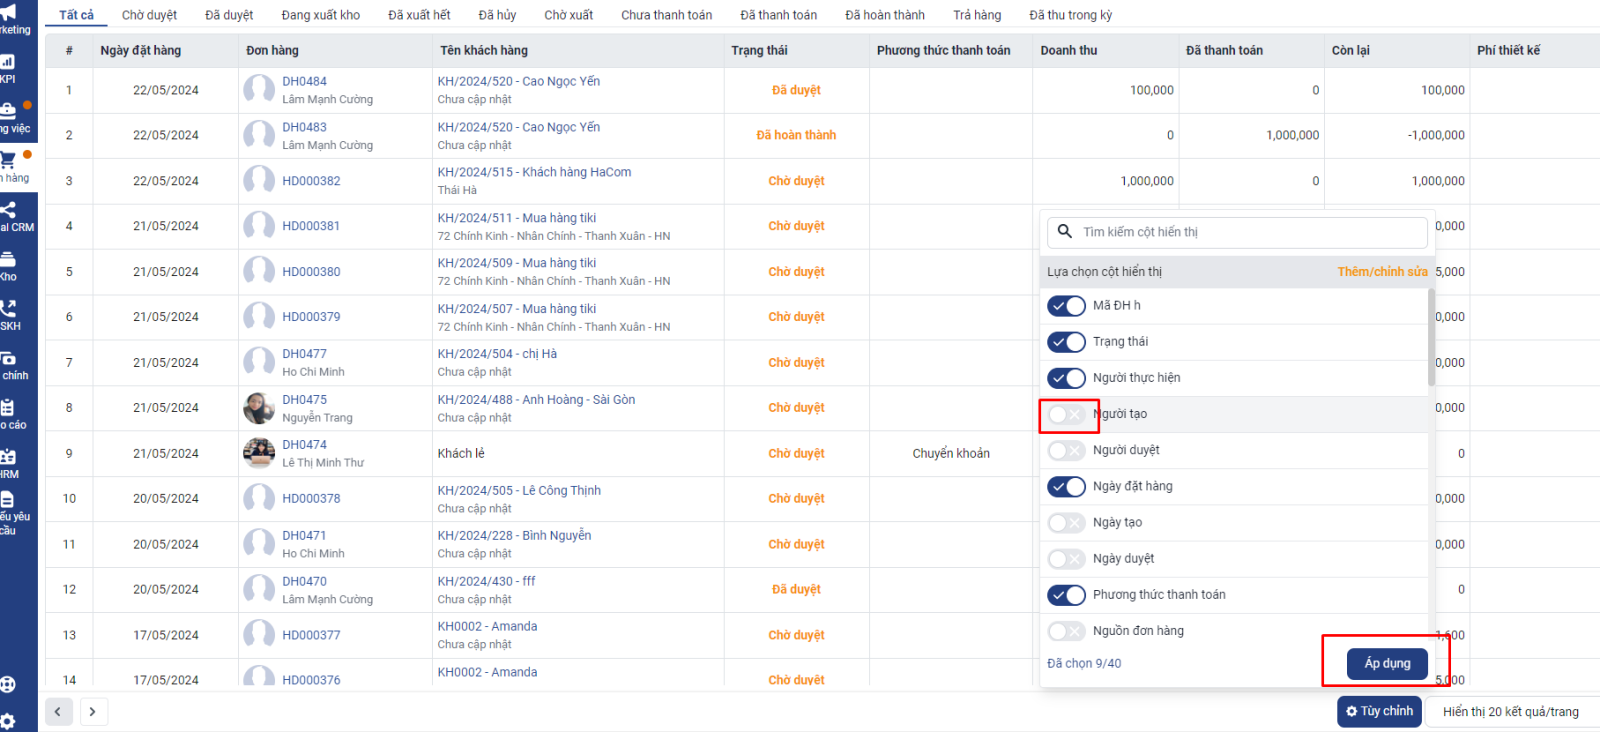Click the Thêm/chỉnh sửa link
Image resolution: width=1600 pixels, height=732 pixels.
pos(1382,272)
